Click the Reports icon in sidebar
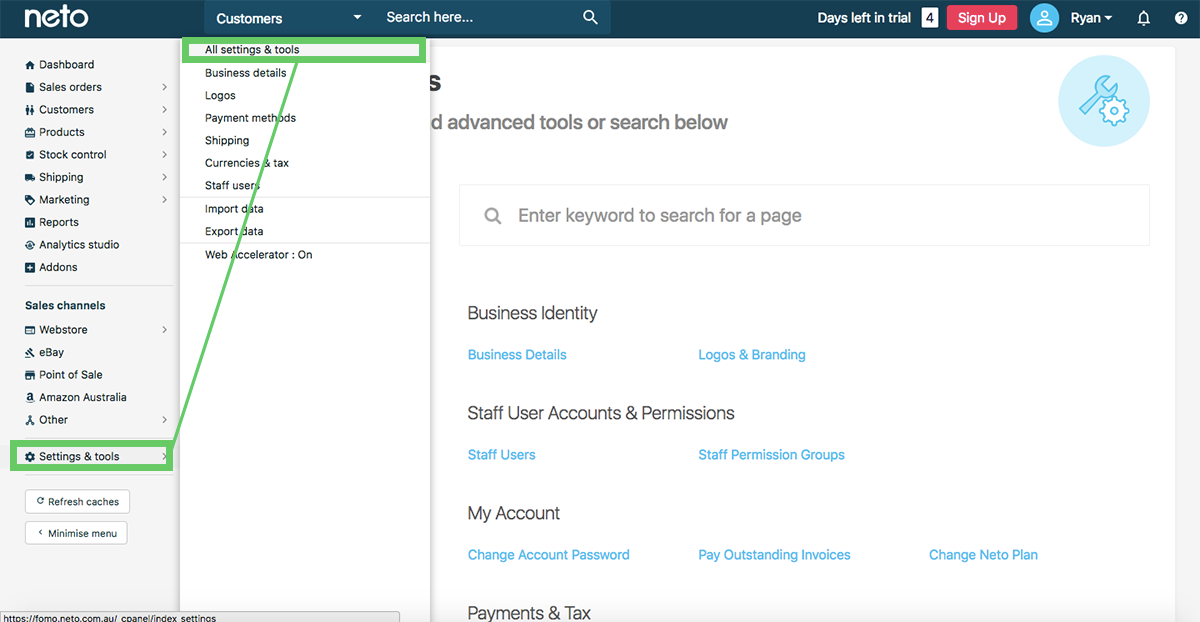The image size is (1200, 622). click(x=30, y=222)
